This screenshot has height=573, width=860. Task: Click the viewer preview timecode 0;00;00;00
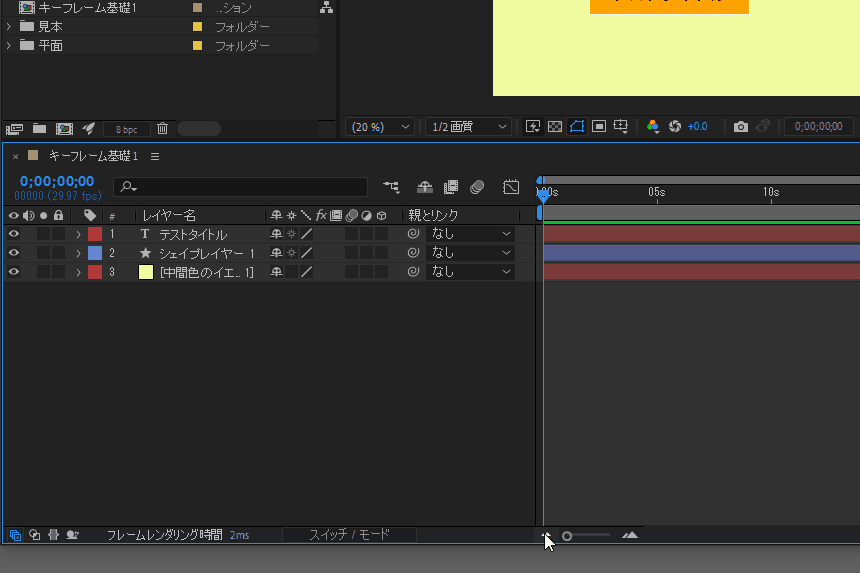[x=819, y=127]
